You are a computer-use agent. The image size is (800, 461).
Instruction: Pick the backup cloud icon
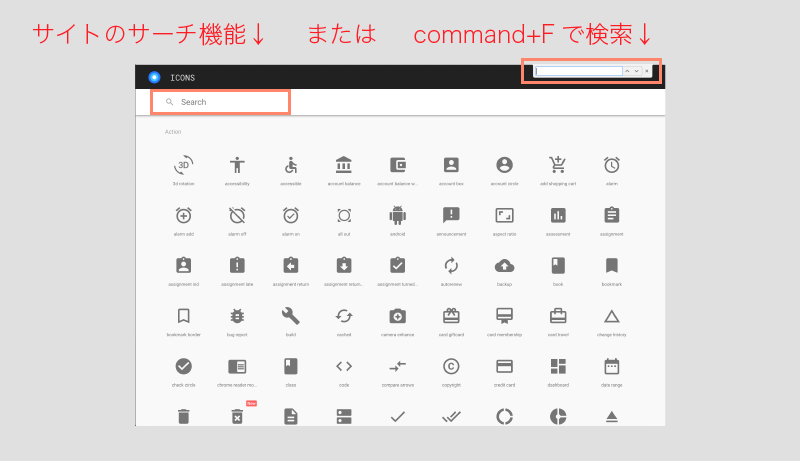click(505, 265)
